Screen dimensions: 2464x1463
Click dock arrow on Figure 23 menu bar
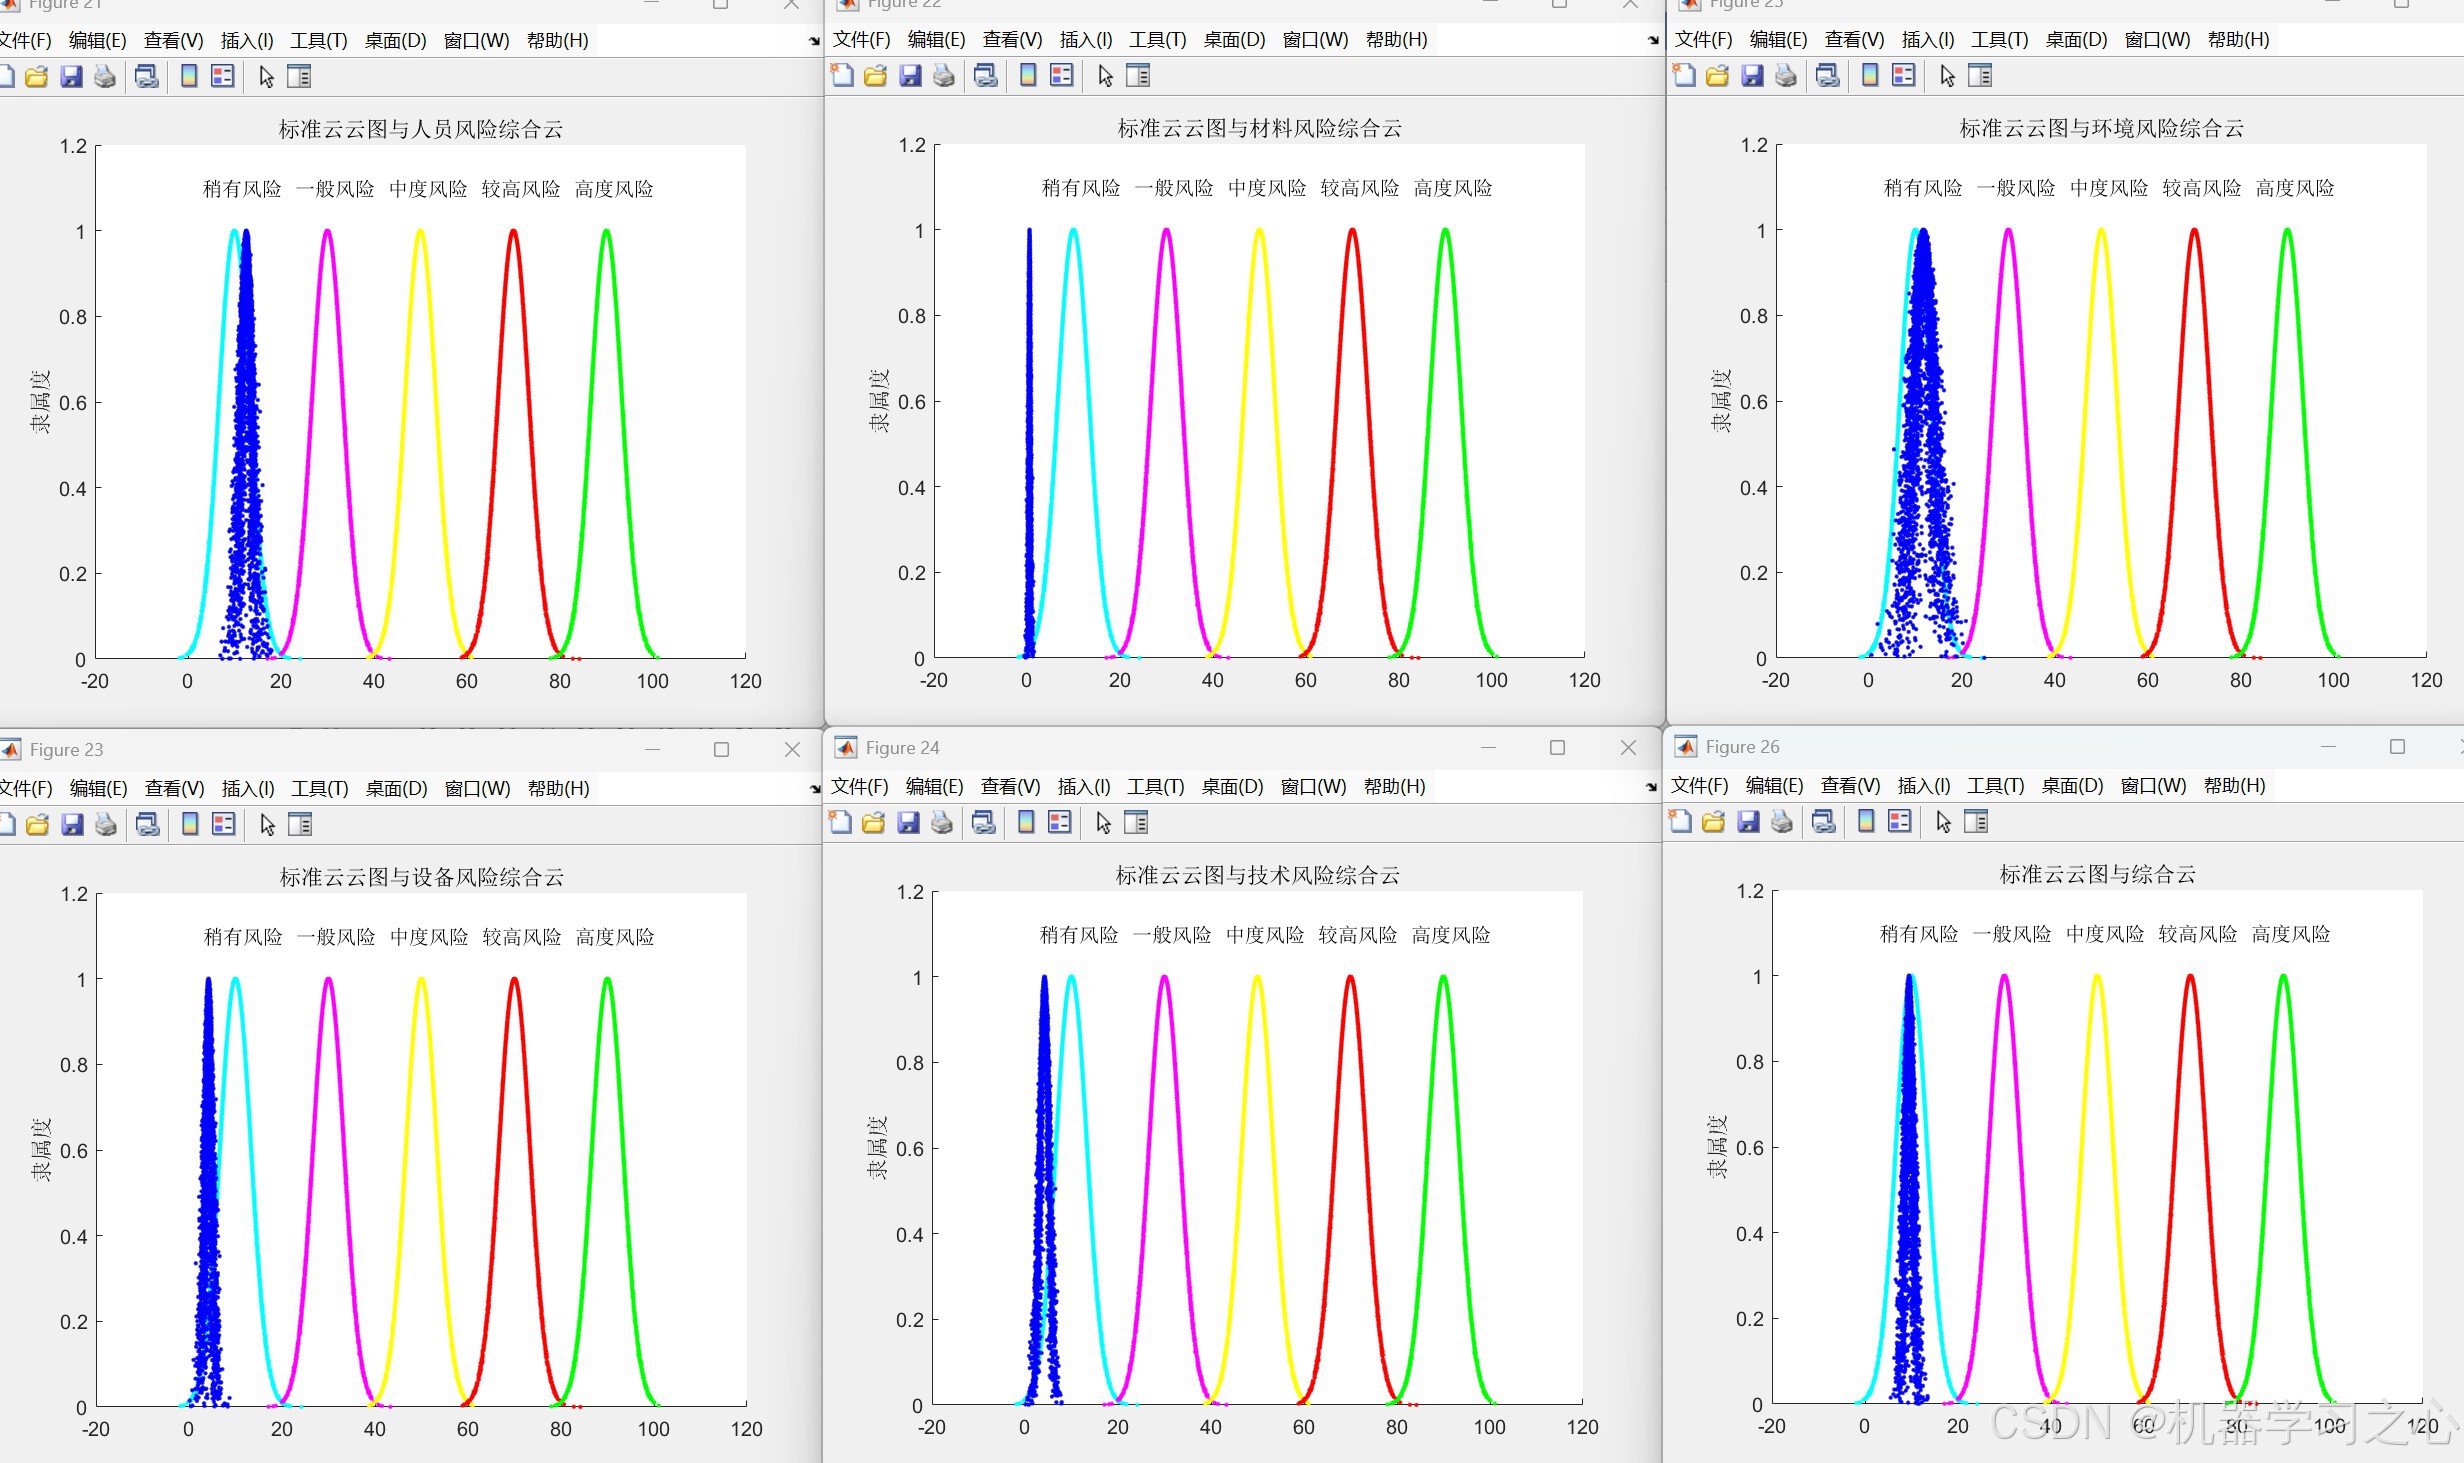814,789
